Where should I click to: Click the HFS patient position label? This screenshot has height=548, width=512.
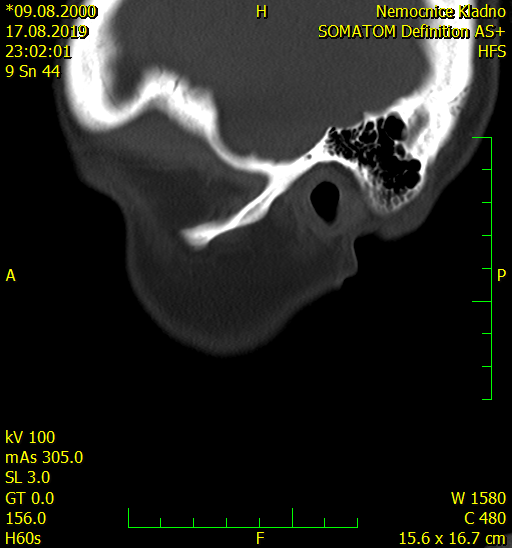[x=492, y=52]
